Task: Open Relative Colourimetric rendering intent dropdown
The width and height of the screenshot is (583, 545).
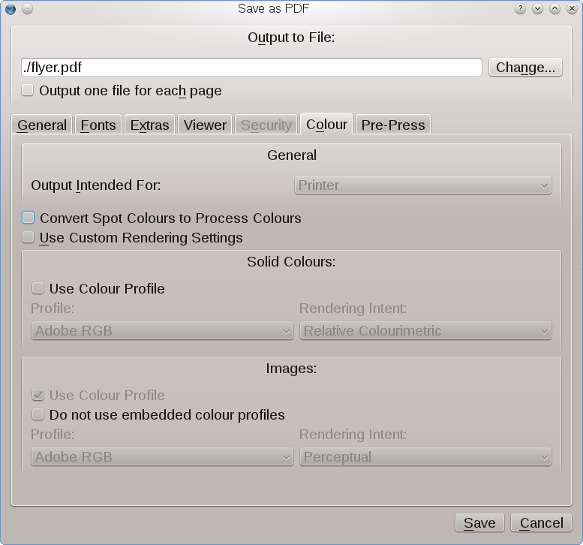Action: (425, 330)
